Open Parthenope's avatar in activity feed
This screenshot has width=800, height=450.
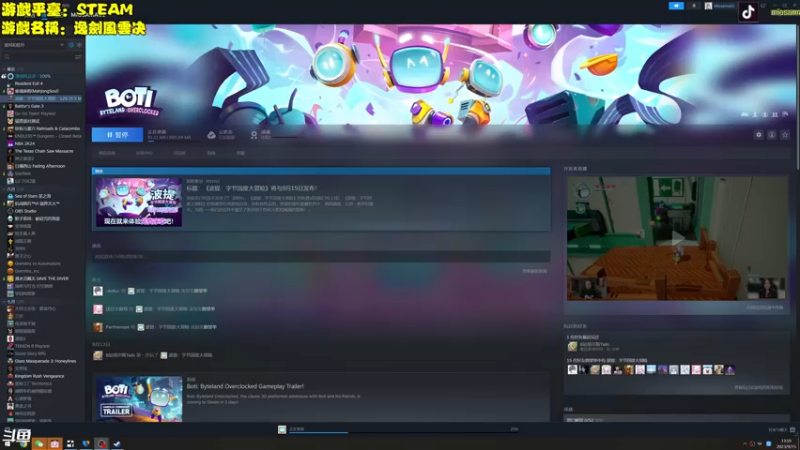98,327
